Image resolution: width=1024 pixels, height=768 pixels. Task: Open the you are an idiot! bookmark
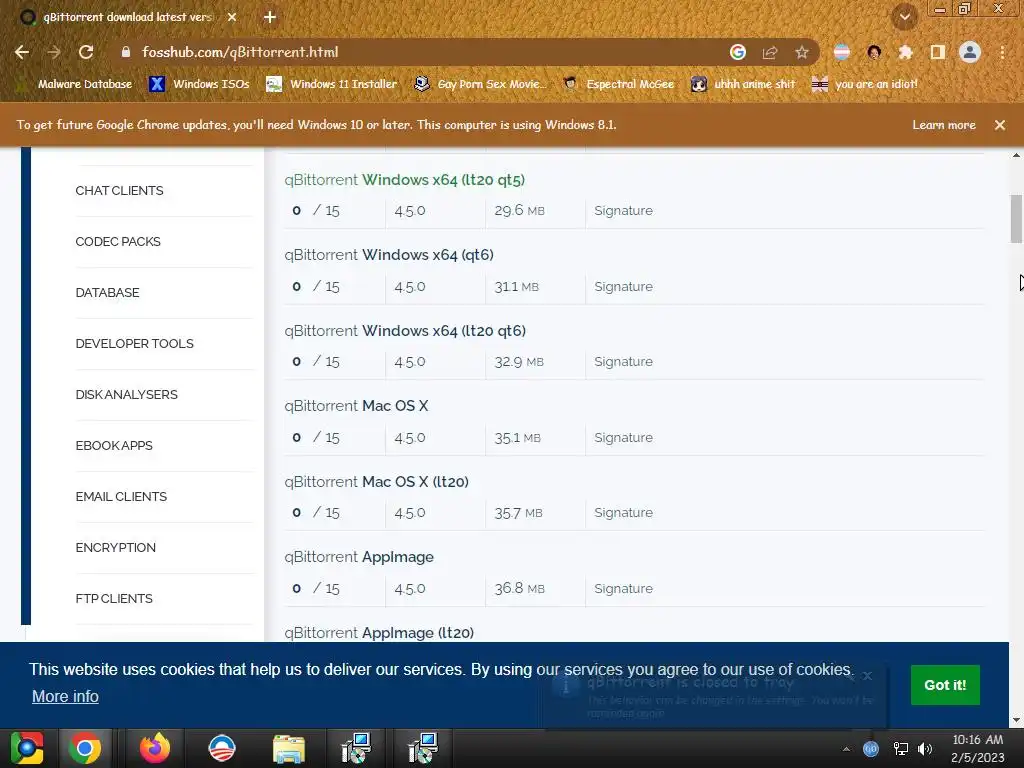(x=864, y=84)
